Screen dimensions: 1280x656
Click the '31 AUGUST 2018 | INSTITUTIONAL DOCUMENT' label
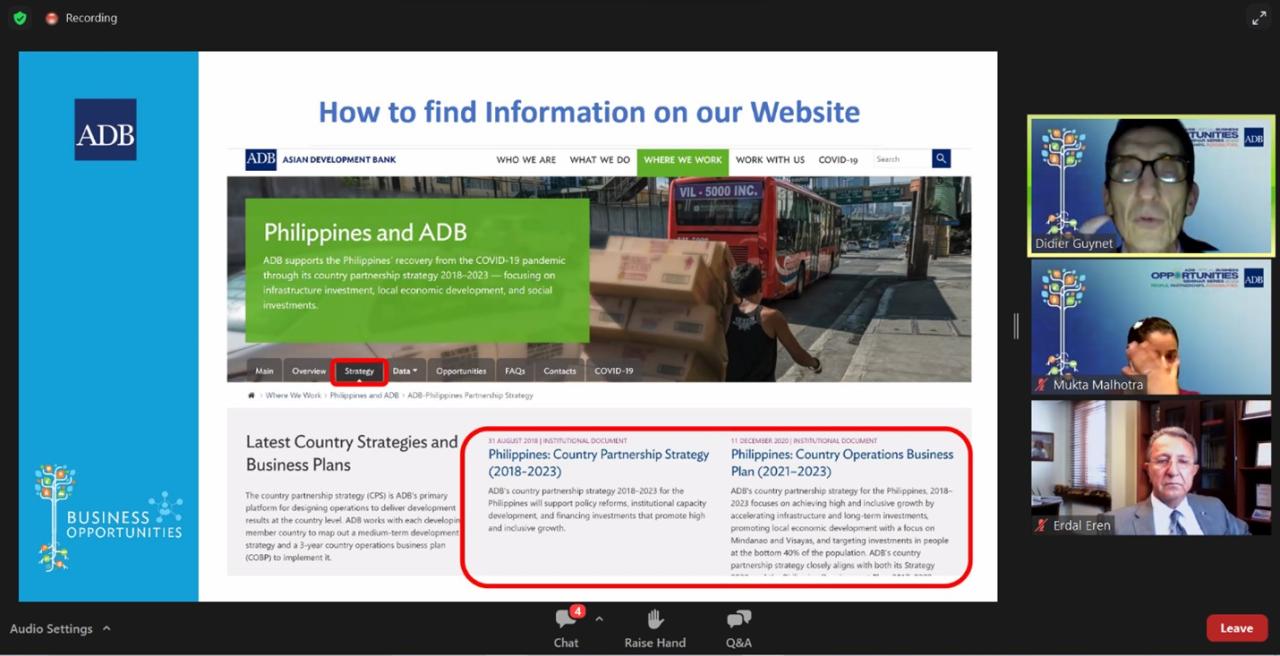point(558,440)
